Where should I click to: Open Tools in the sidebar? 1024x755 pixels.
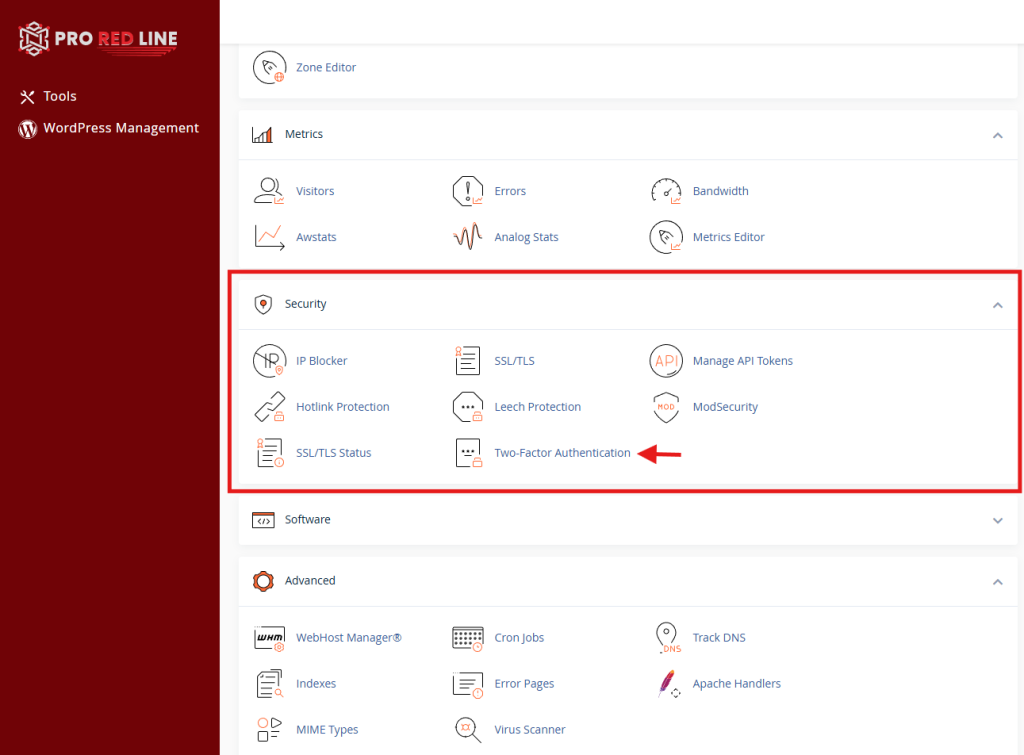pyautogui.click(x=59, y=96)
